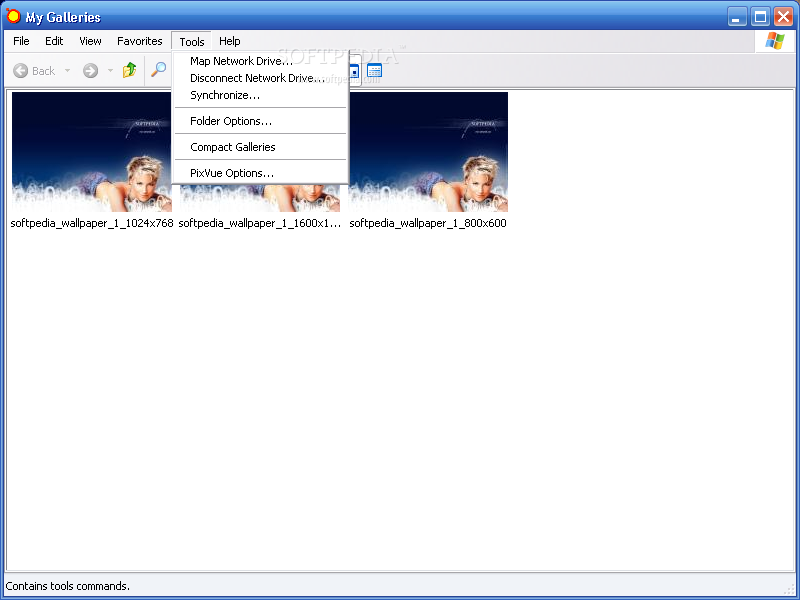The height and width of the screenshot is (600, 800).
Task: Click status text 'Contains tools commands.'
Action: pyautogui.click(x=67, y=586)
